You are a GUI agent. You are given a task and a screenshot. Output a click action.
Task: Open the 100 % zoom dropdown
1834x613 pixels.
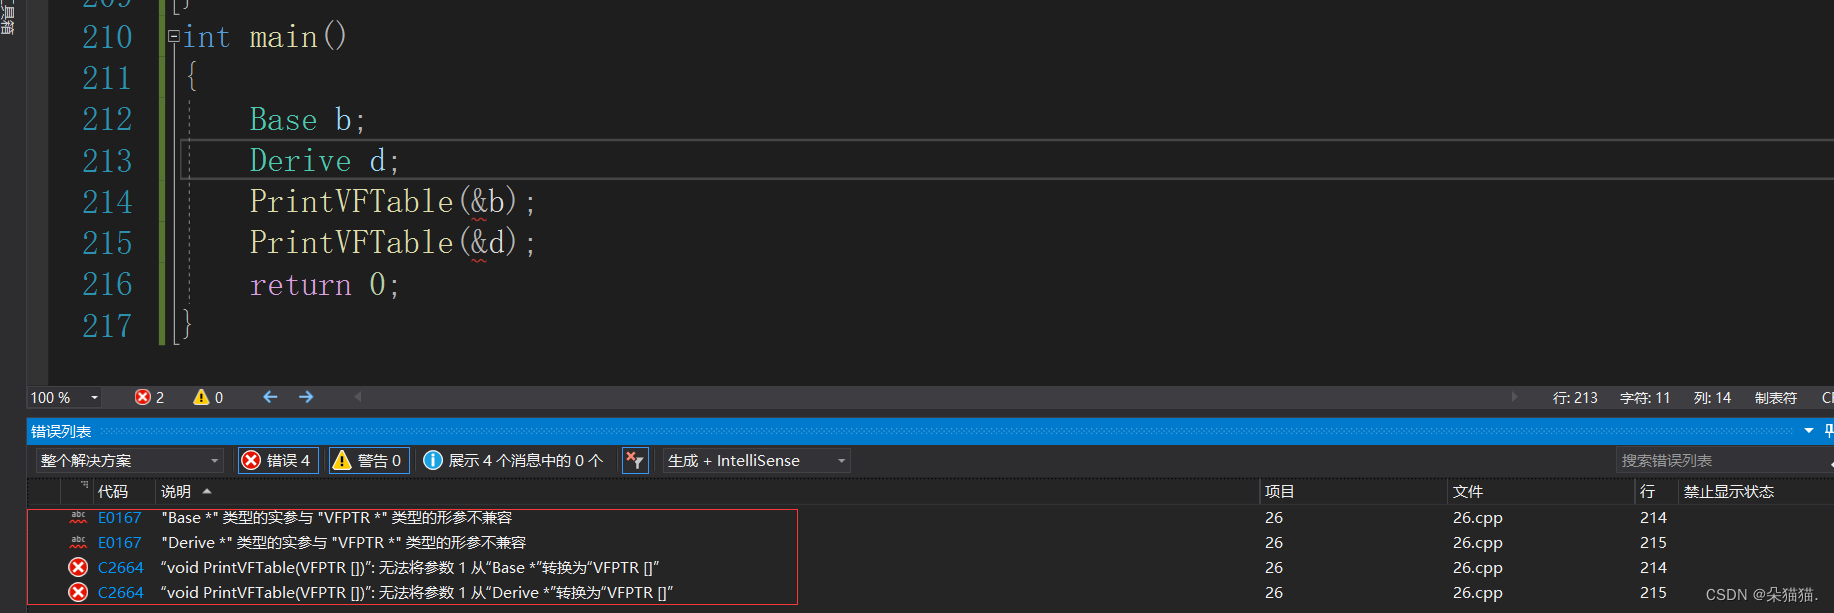[x=95, y=397]
